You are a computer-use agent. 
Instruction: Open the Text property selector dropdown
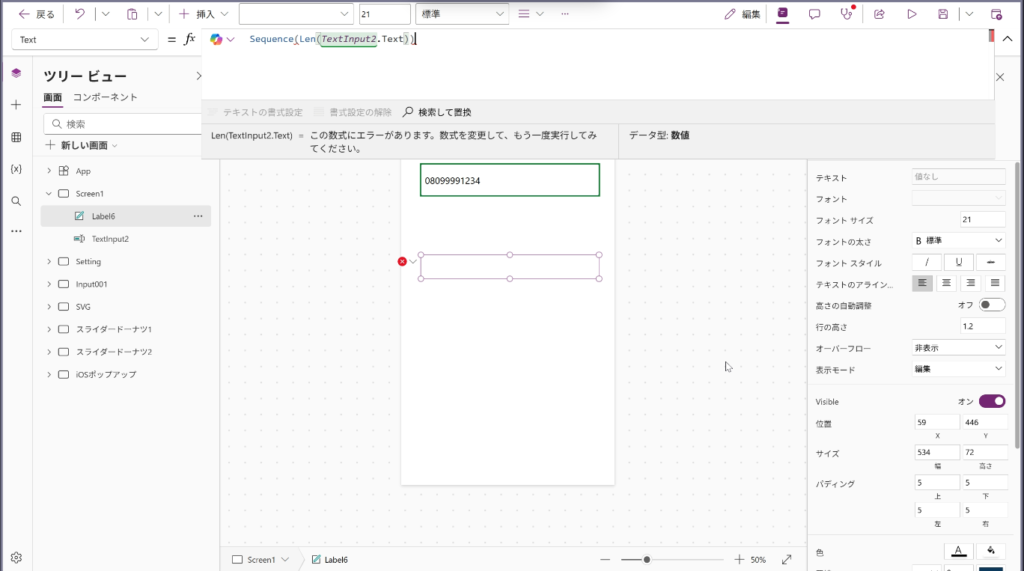click(x=85, y=40)
